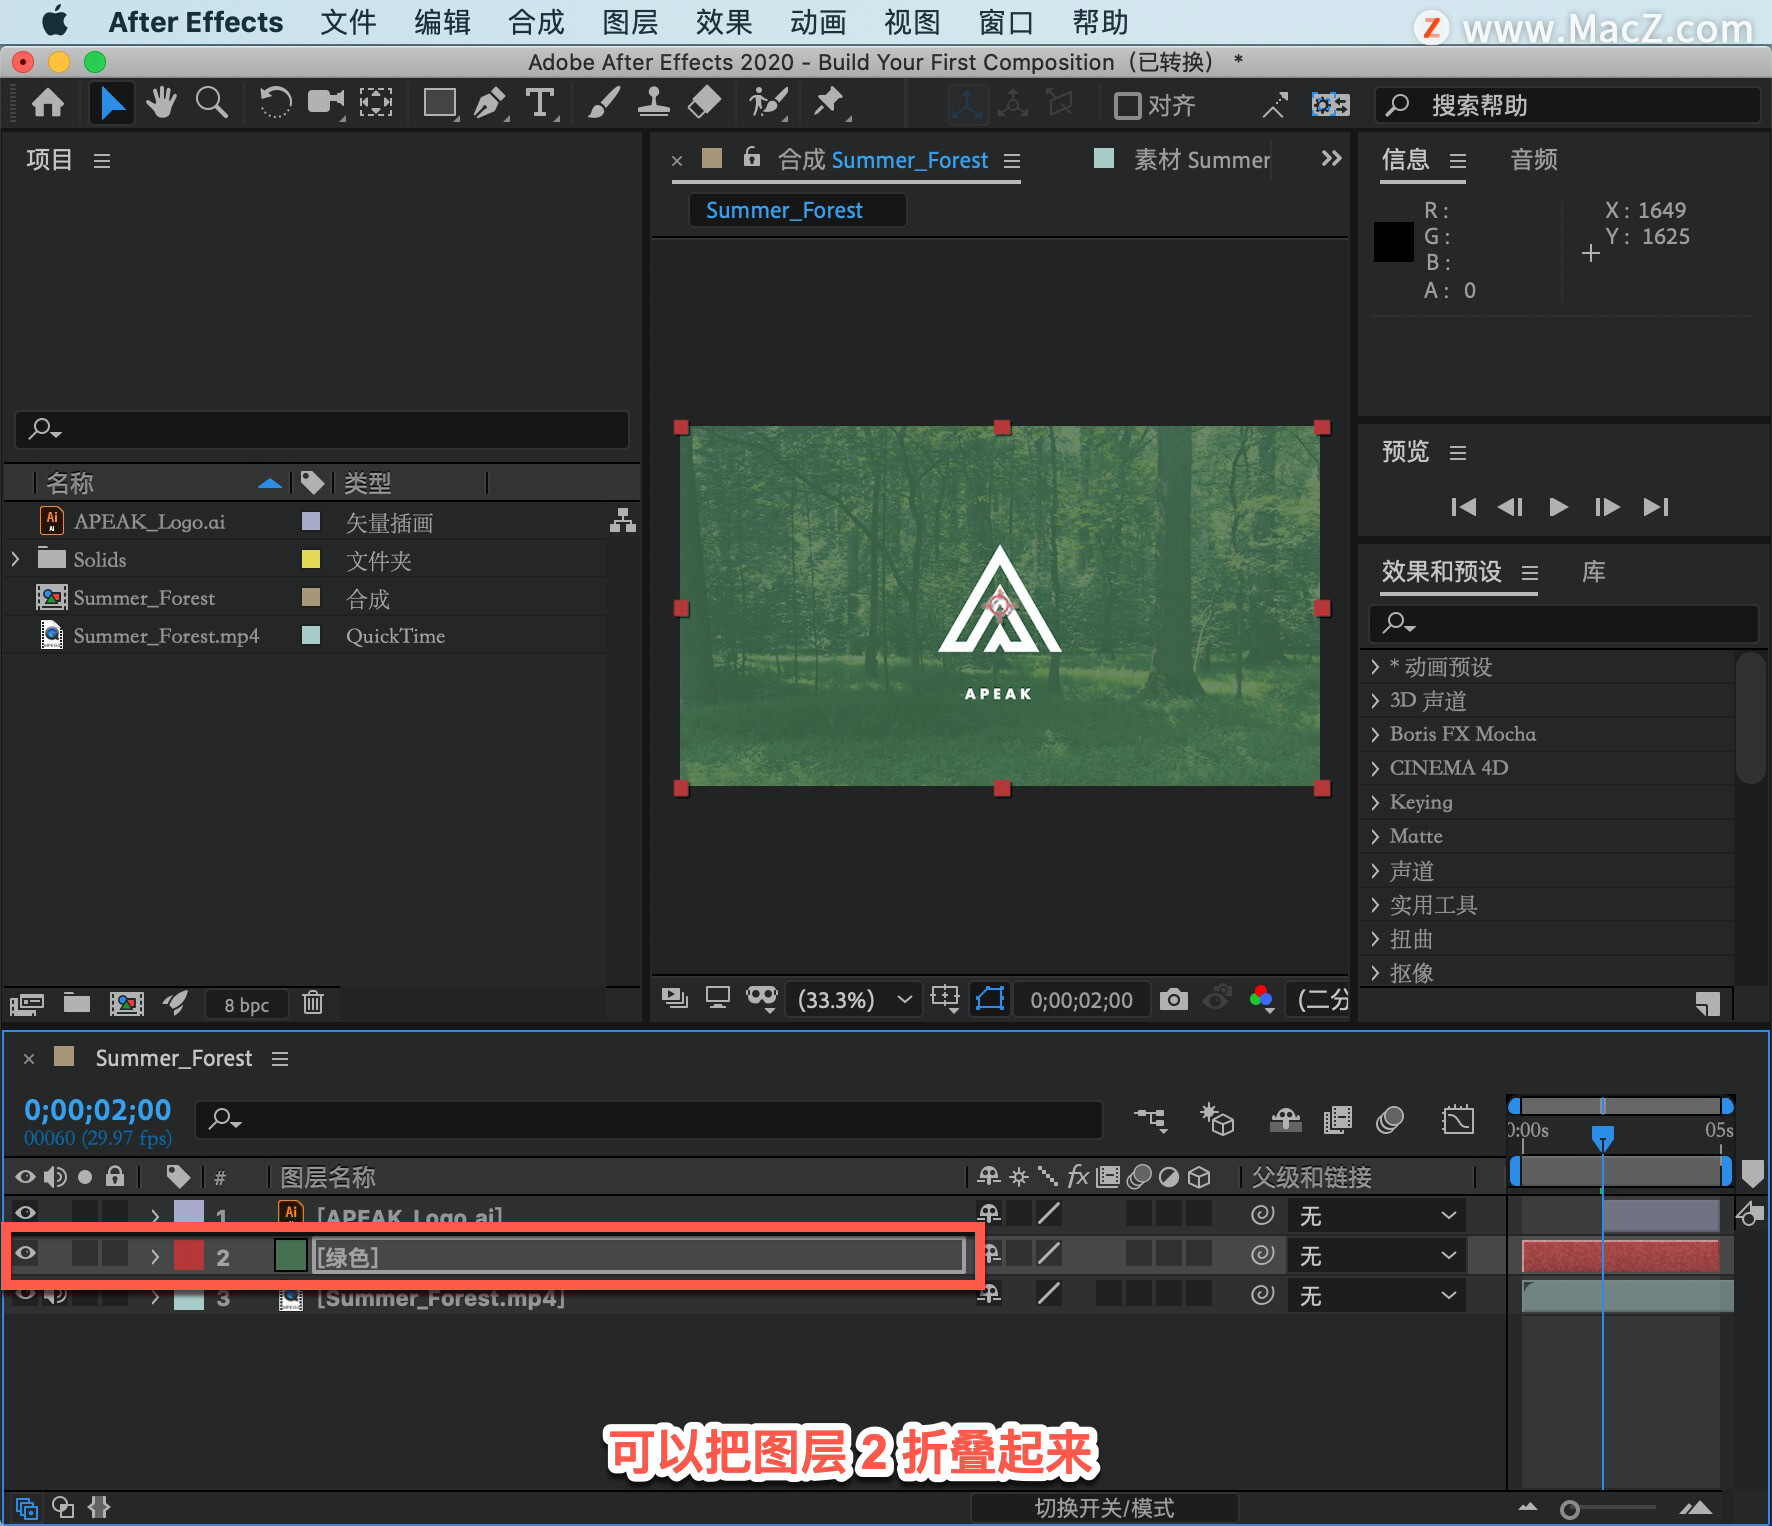This screenshot has height=1526, width=1772.
Task: Open the 图层 menu
Action: 630,22
